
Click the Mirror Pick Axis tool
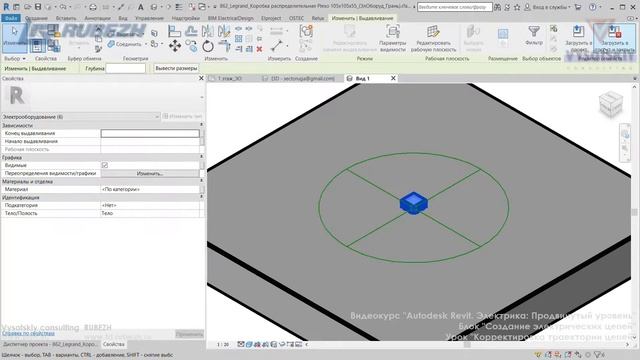click(x=207, y=31)
